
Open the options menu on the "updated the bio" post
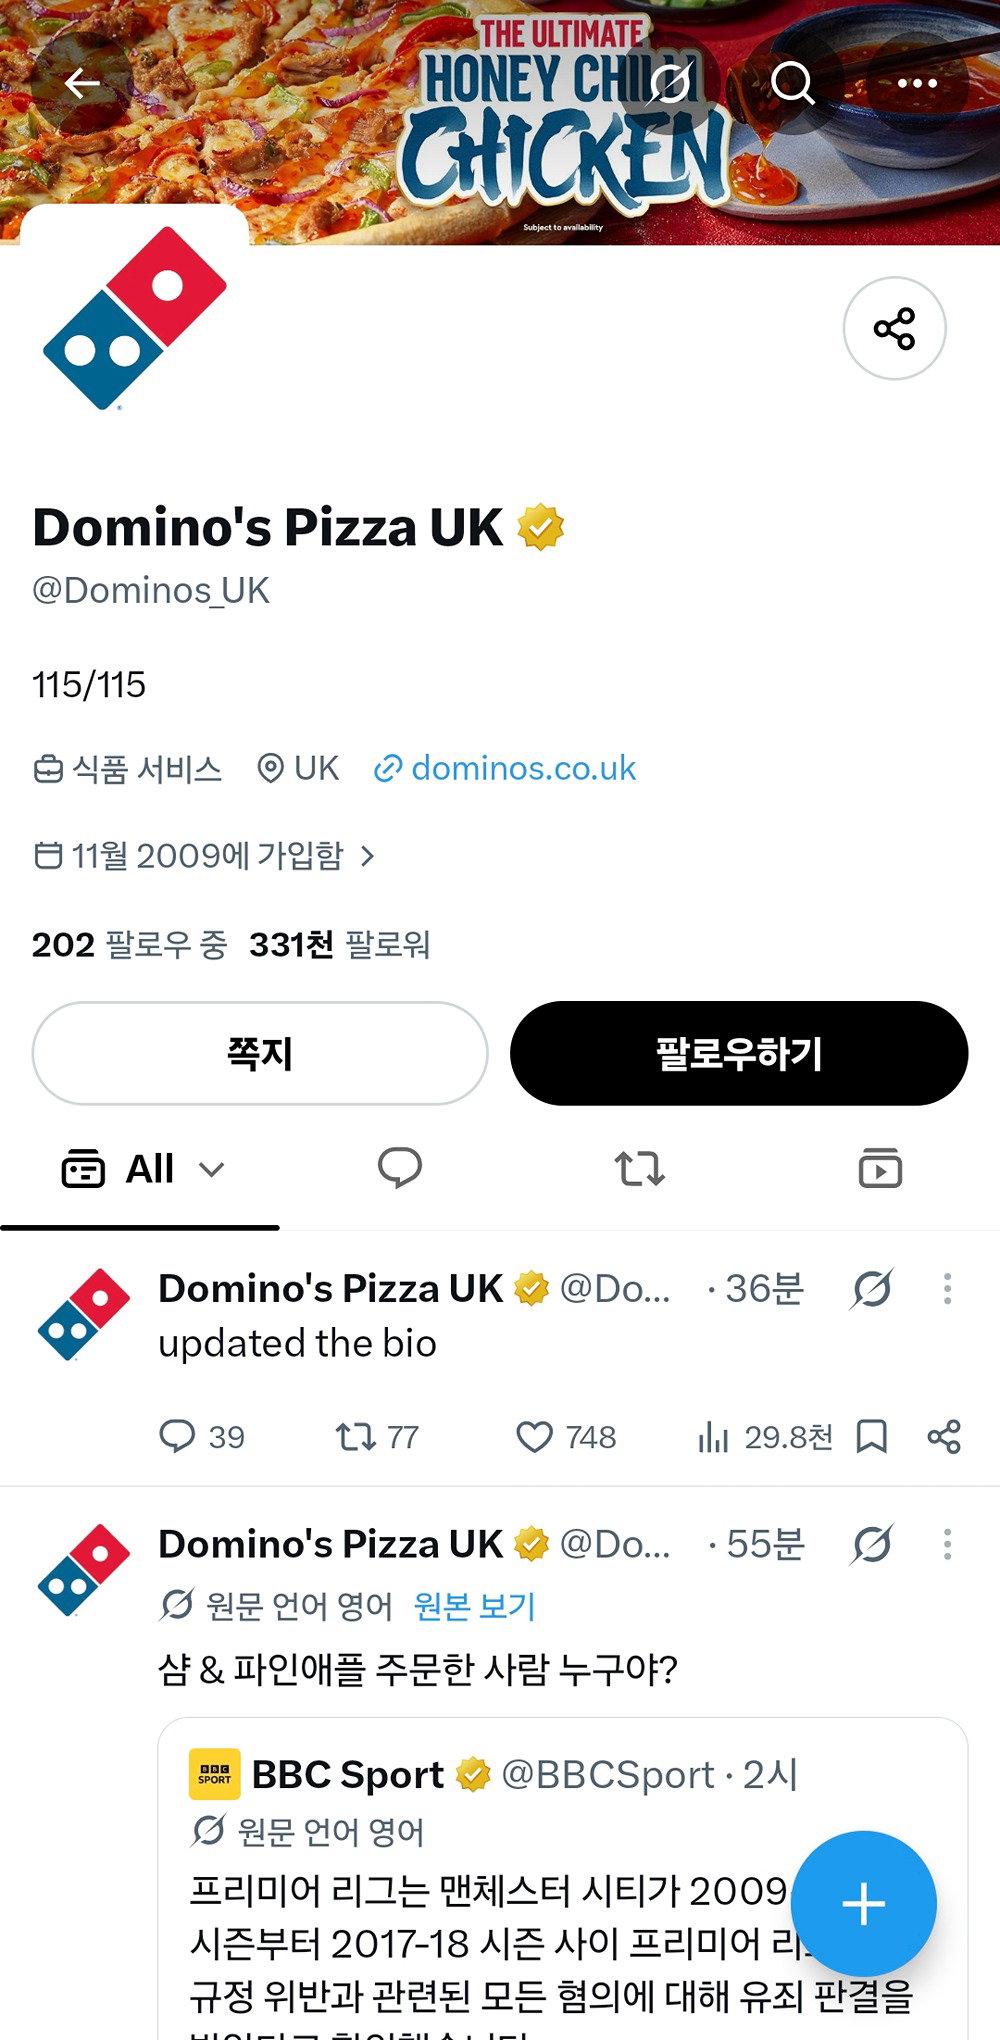(947, 1289)
